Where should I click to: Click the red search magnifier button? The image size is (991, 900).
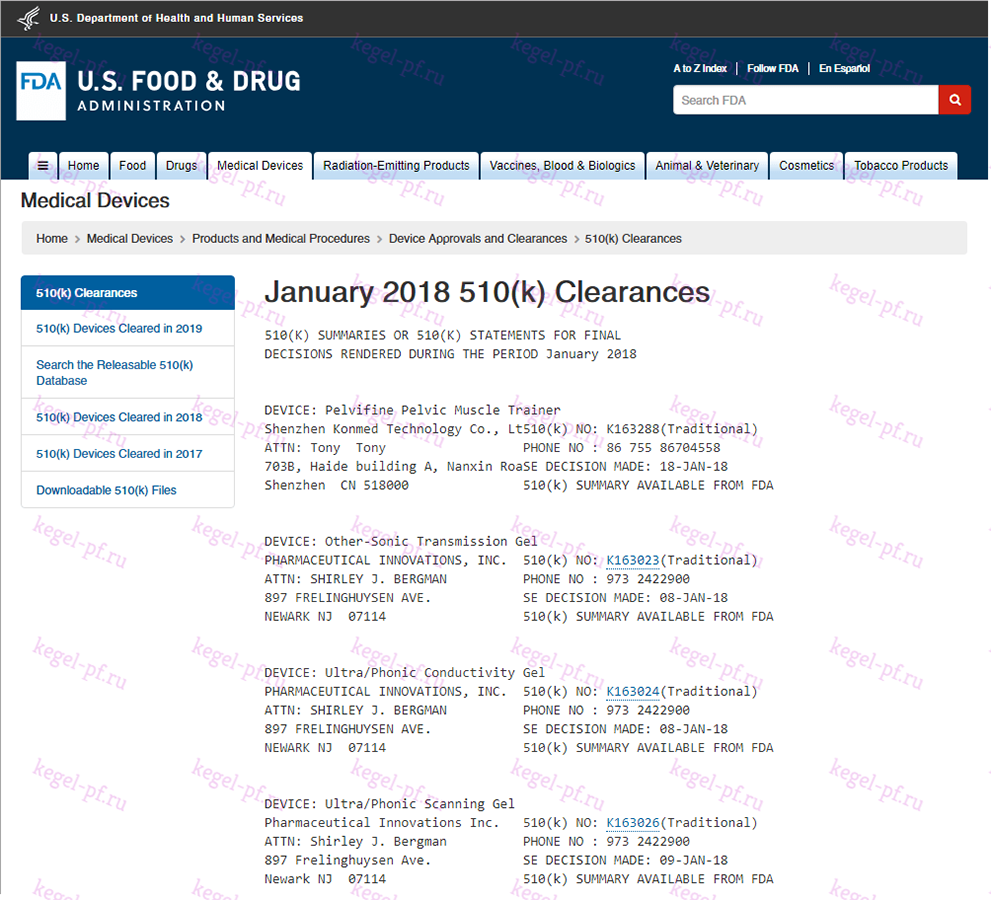coord(954,100)
